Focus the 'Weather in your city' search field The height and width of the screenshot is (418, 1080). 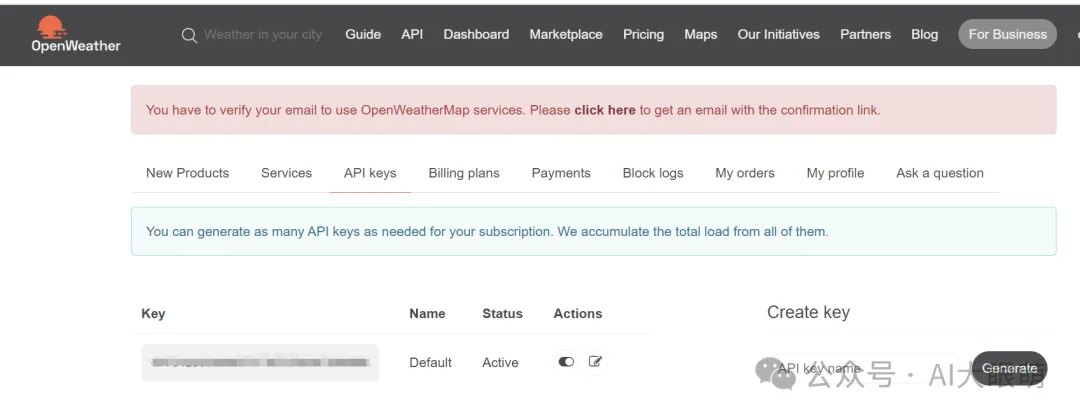coord(263,35)
